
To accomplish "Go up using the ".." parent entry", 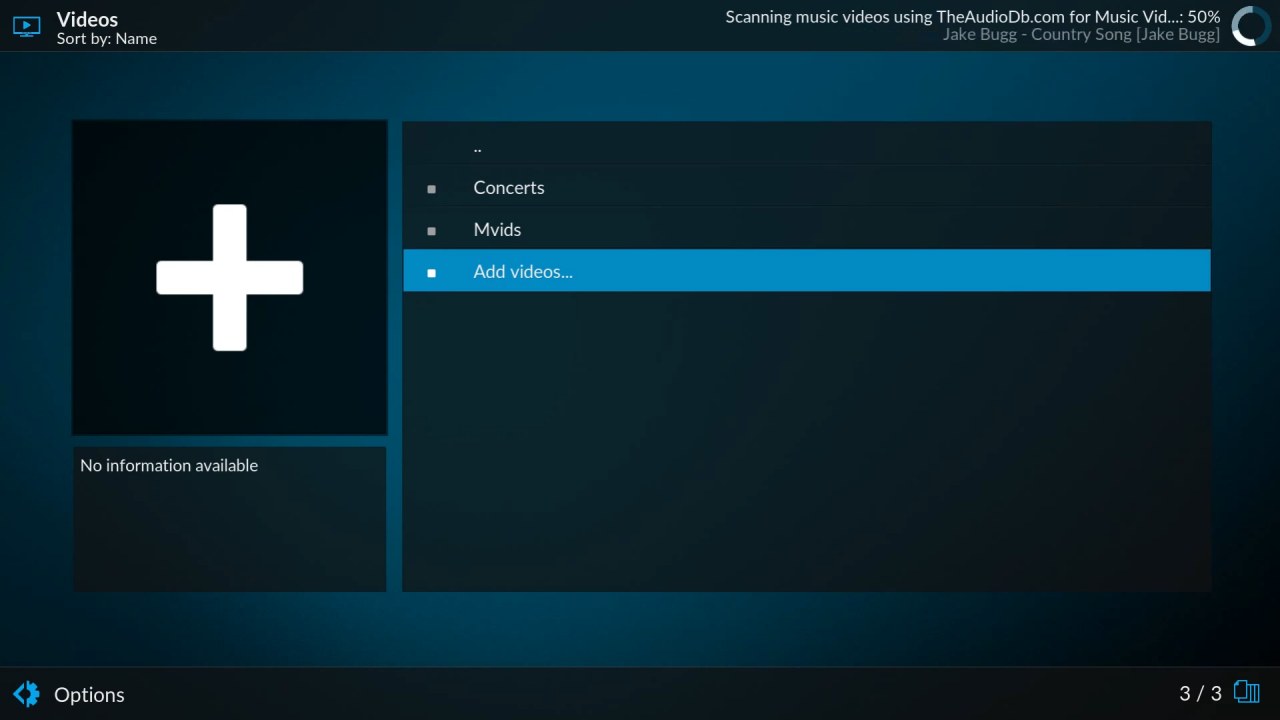I will click(478, 147).
